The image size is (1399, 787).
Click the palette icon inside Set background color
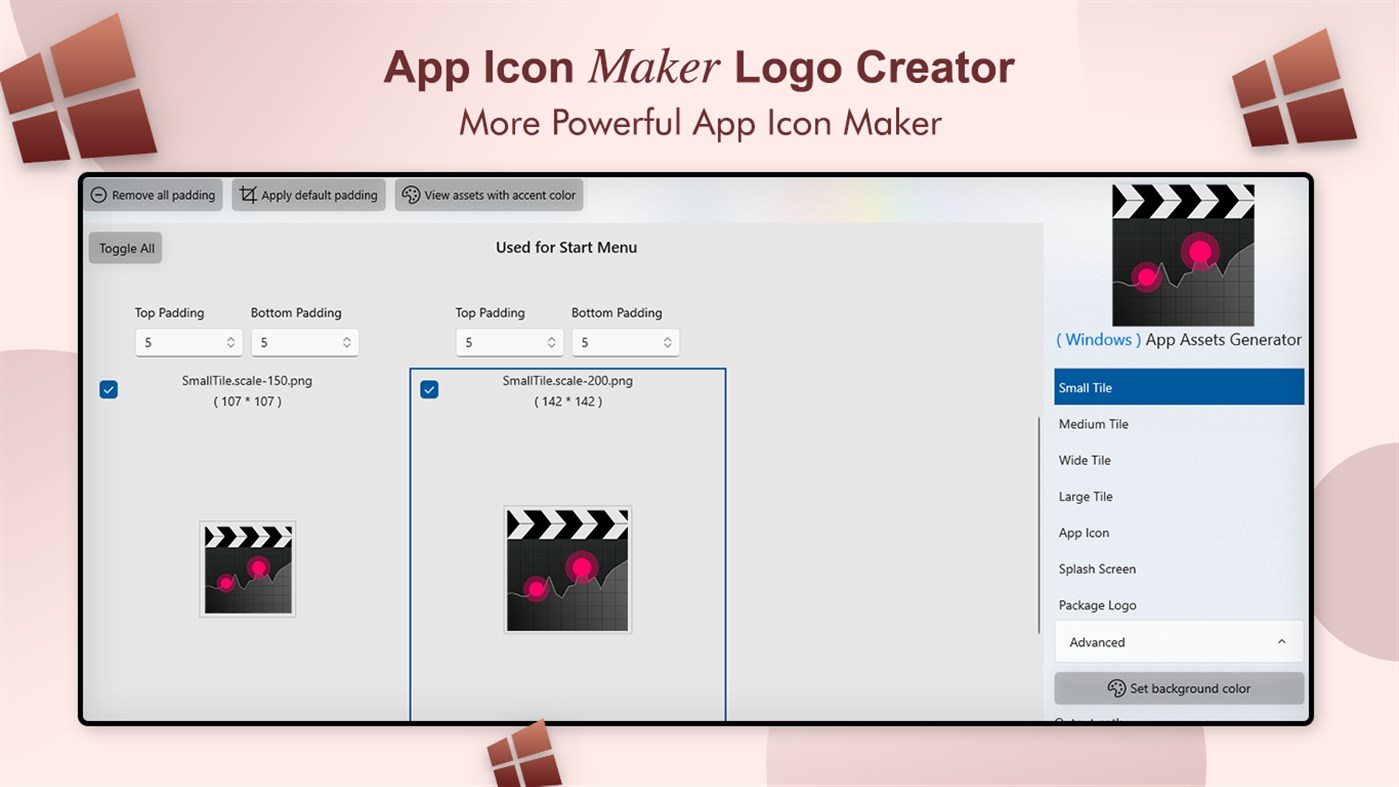pyautogui.click(x=1117, y=688)
